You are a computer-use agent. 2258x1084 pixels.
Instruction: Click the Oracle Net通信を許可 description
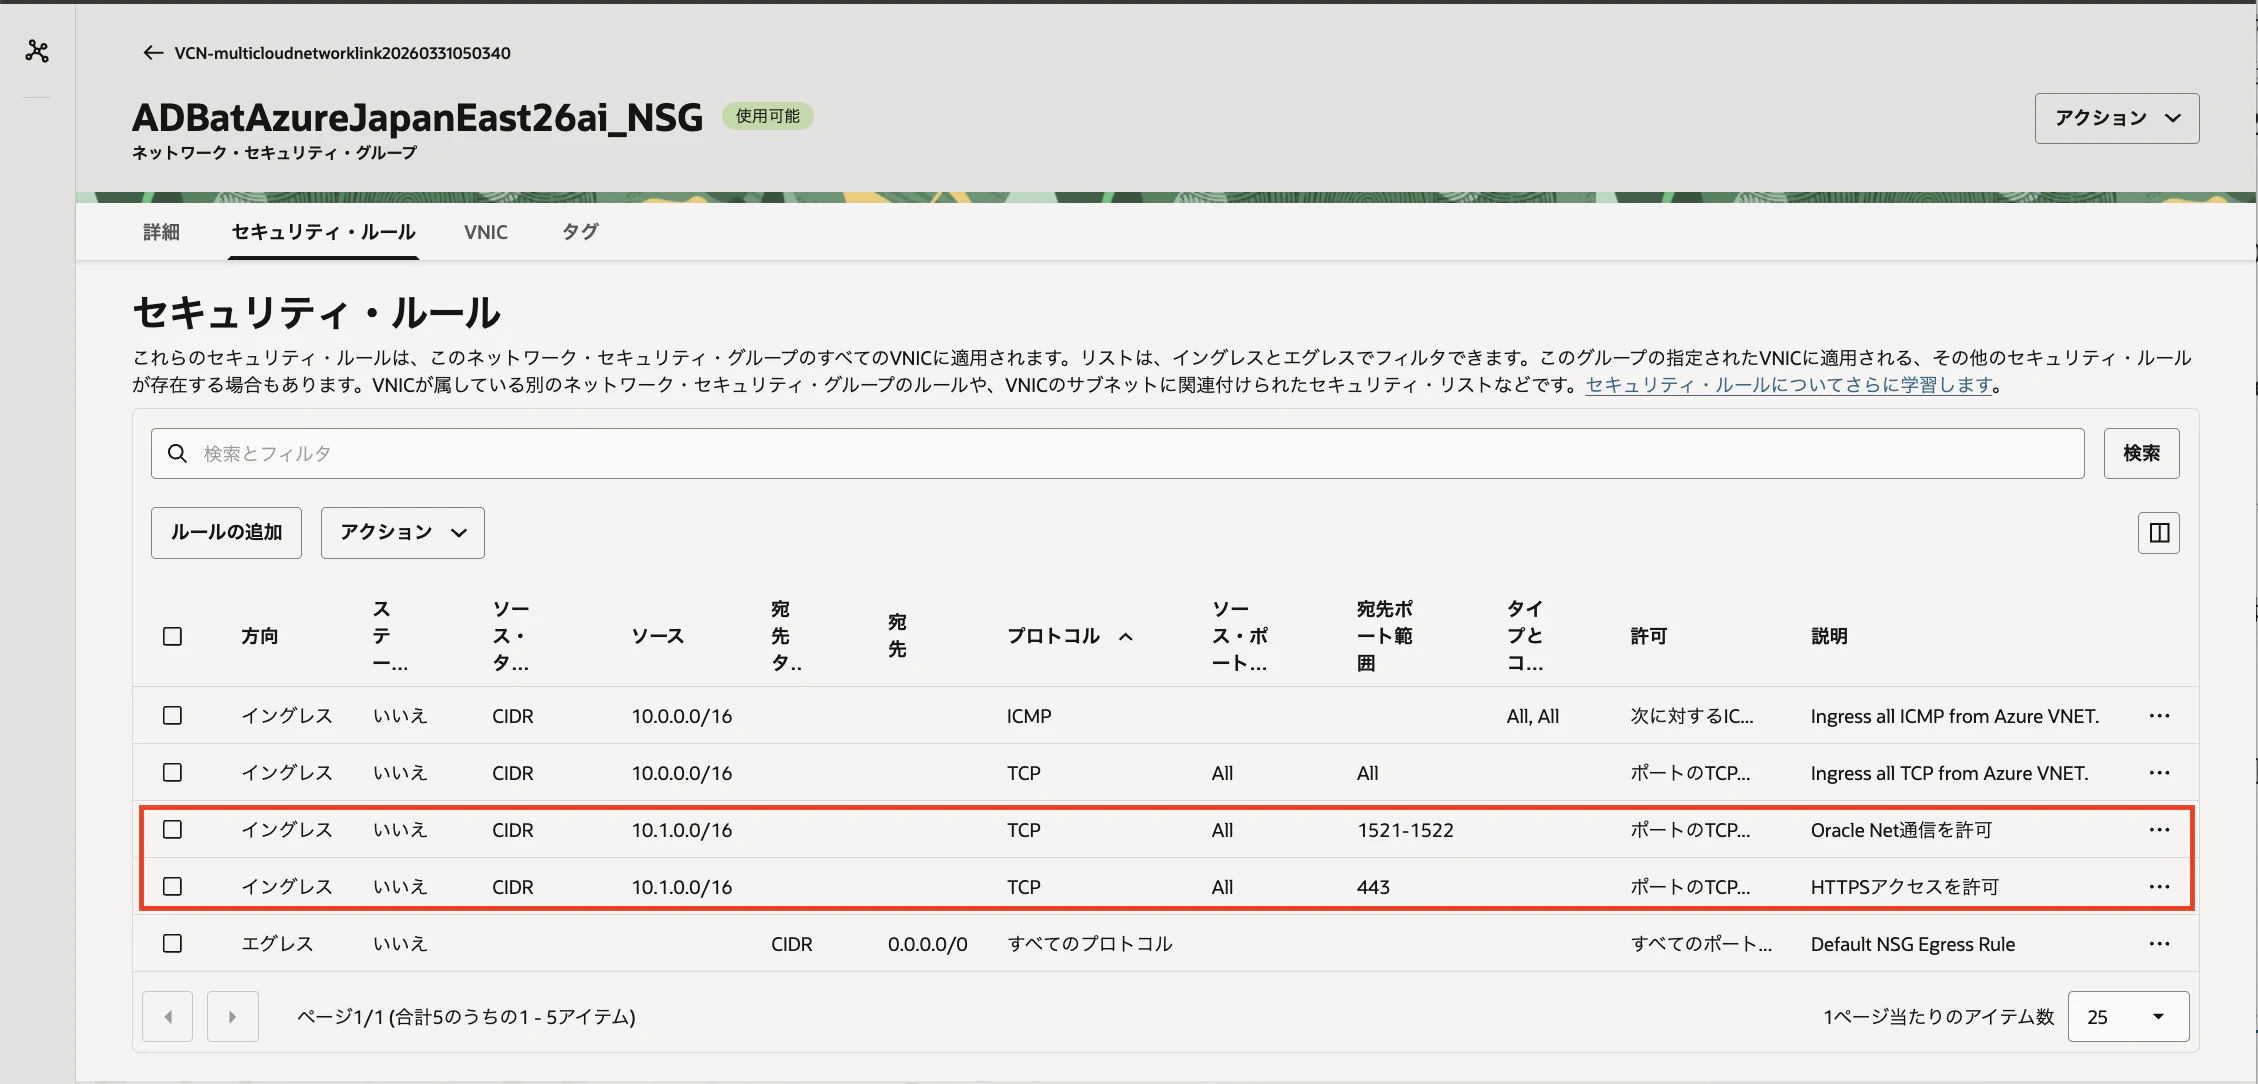pyautogui.click(x=1901, y=830)
